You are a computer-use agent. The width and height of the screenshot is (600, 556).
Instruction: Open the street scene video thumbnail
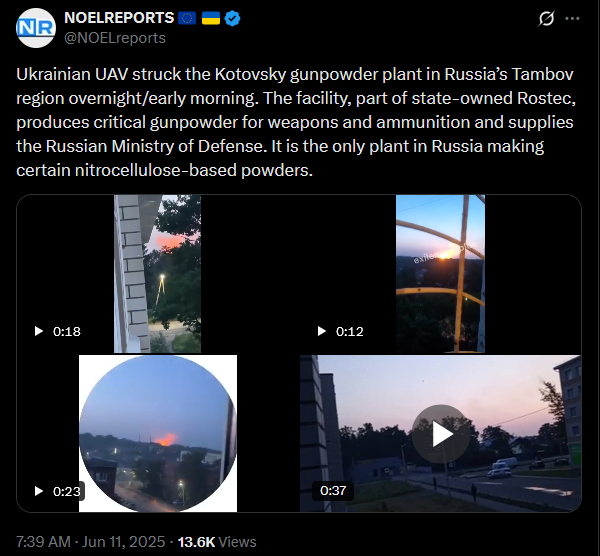coord(440,434)
